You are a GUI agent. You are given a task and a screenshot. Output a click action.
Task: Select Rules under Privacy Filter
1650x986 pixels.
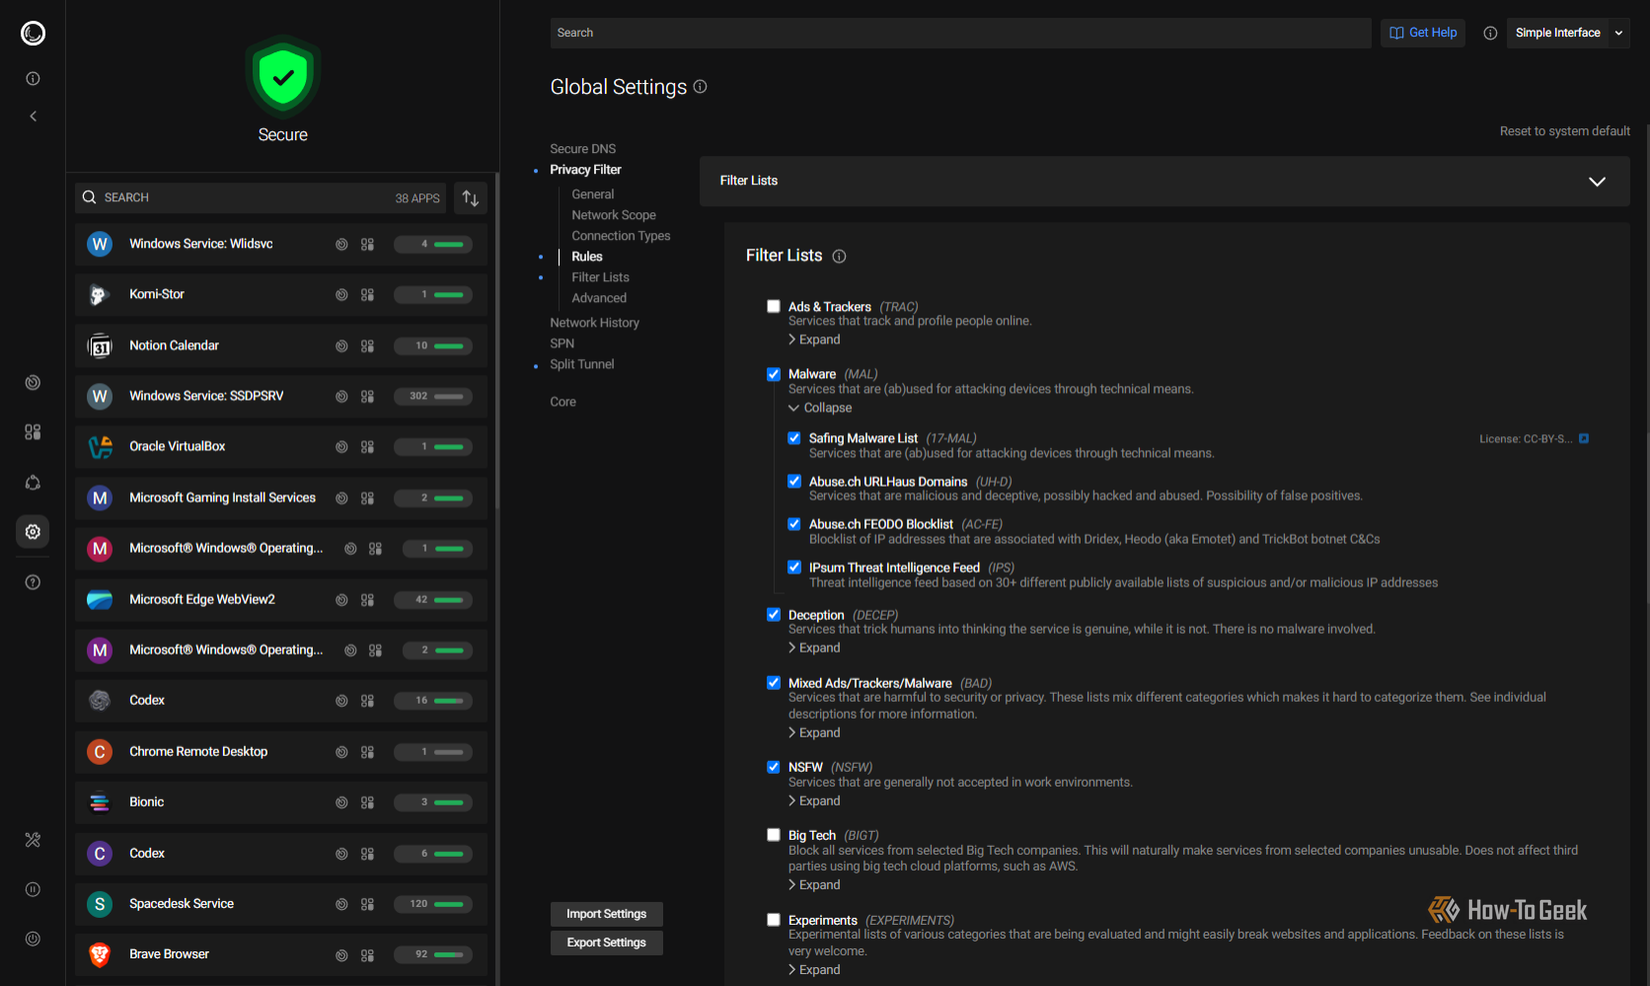tap(587, 257)
